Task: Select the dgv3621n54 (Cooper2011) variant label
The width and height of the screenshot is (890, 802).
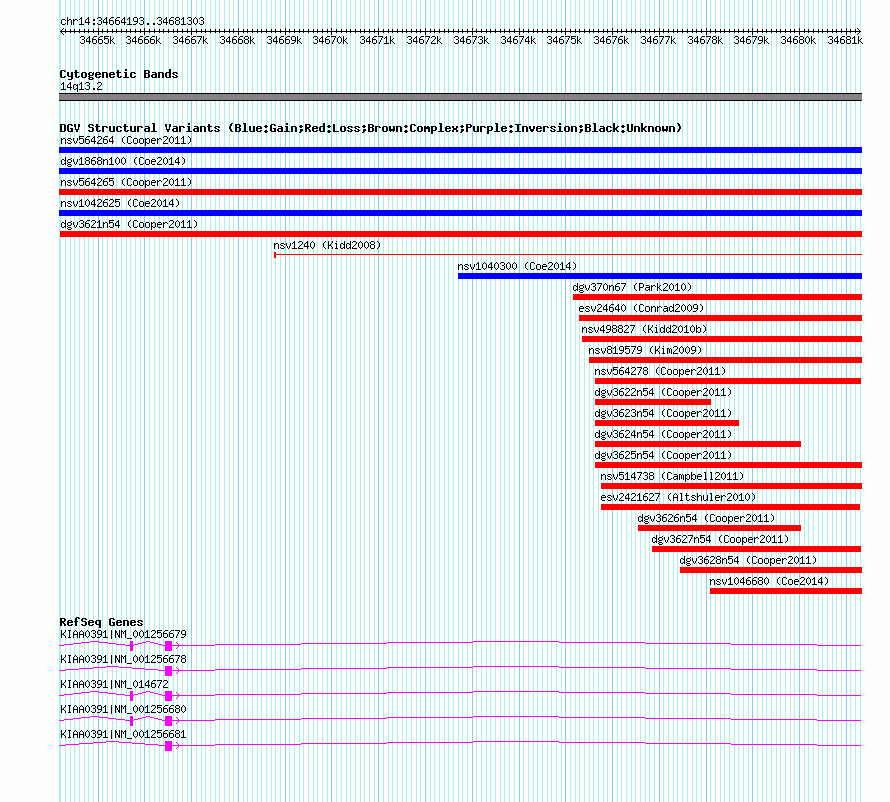Action: click(129, 224)
